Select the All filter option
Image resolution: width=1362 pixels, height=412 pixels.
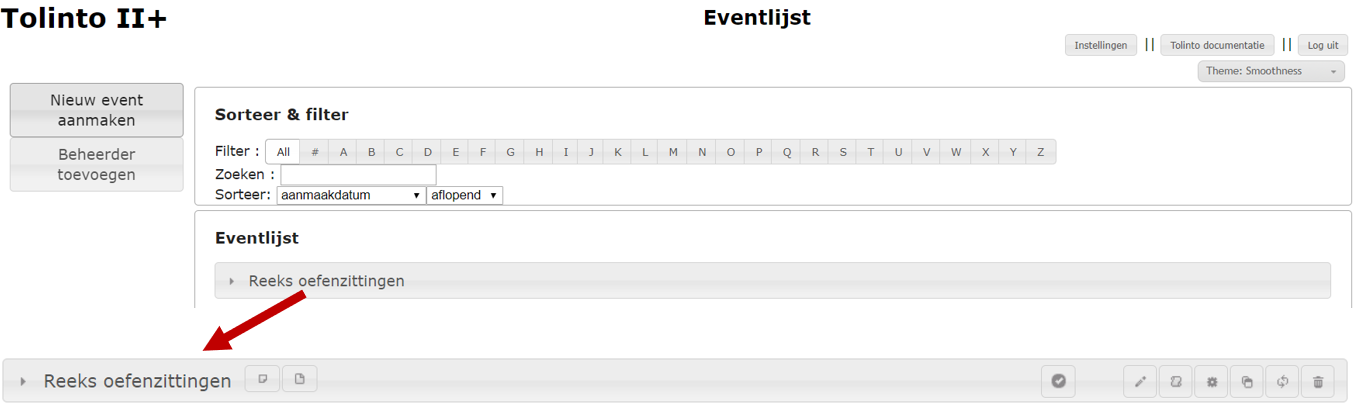[x=283, y=152]
